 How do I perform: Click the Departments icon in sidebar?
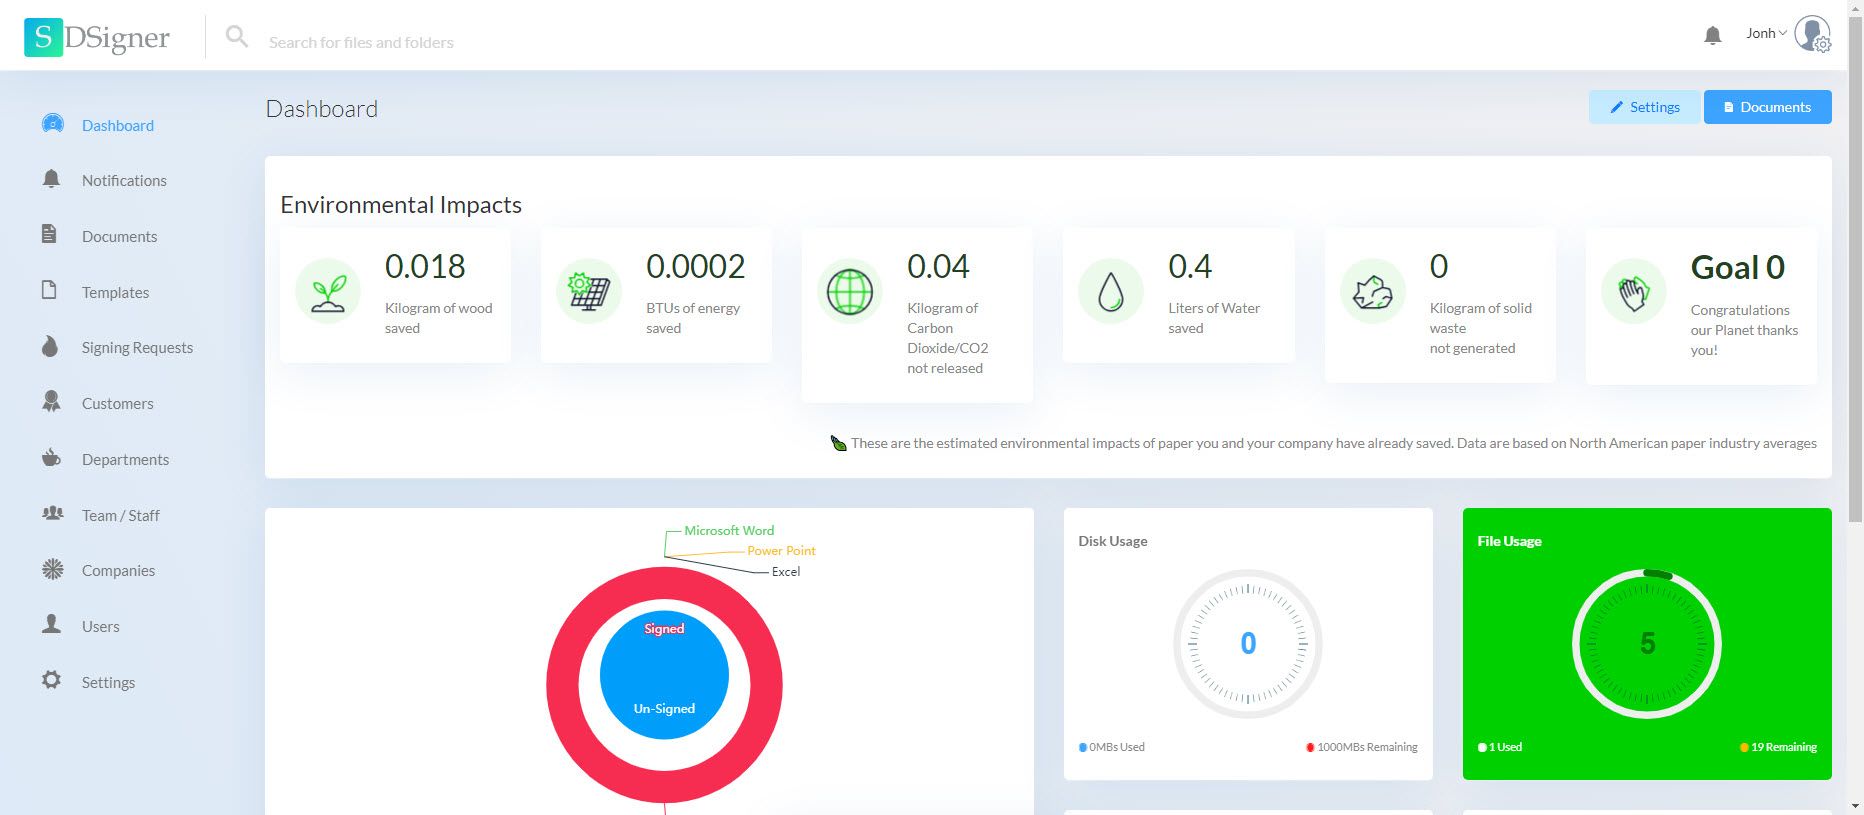tap(51, 459)
